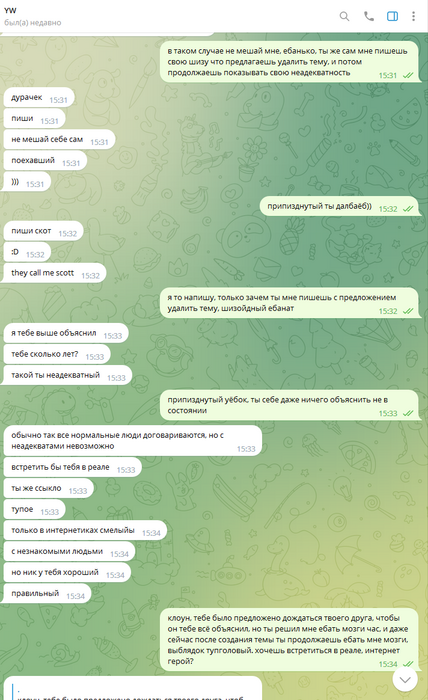Image resolution: width=428 pixels, height=700 pixels.
Task: Click read checkmarks on the 15:31 outgoing message
Action: click(408, 75)
